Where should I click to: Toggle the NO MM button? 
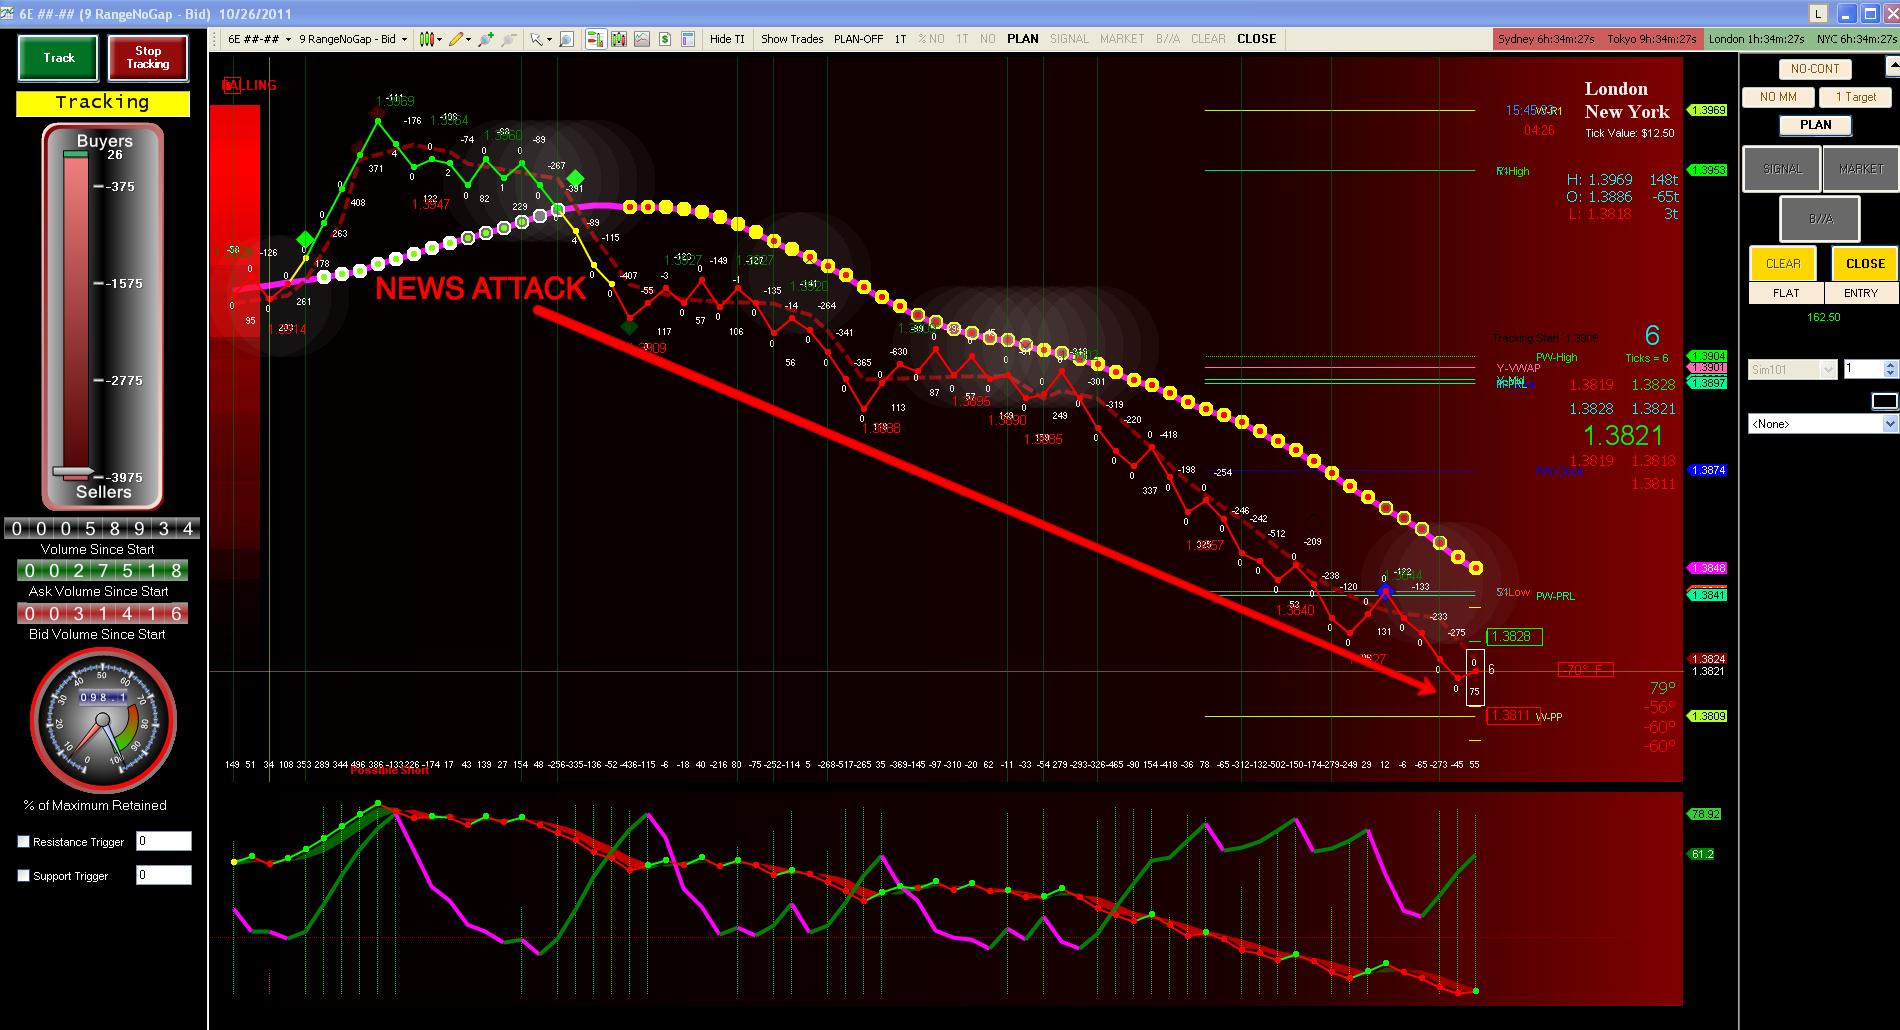tap(1778, 97)
